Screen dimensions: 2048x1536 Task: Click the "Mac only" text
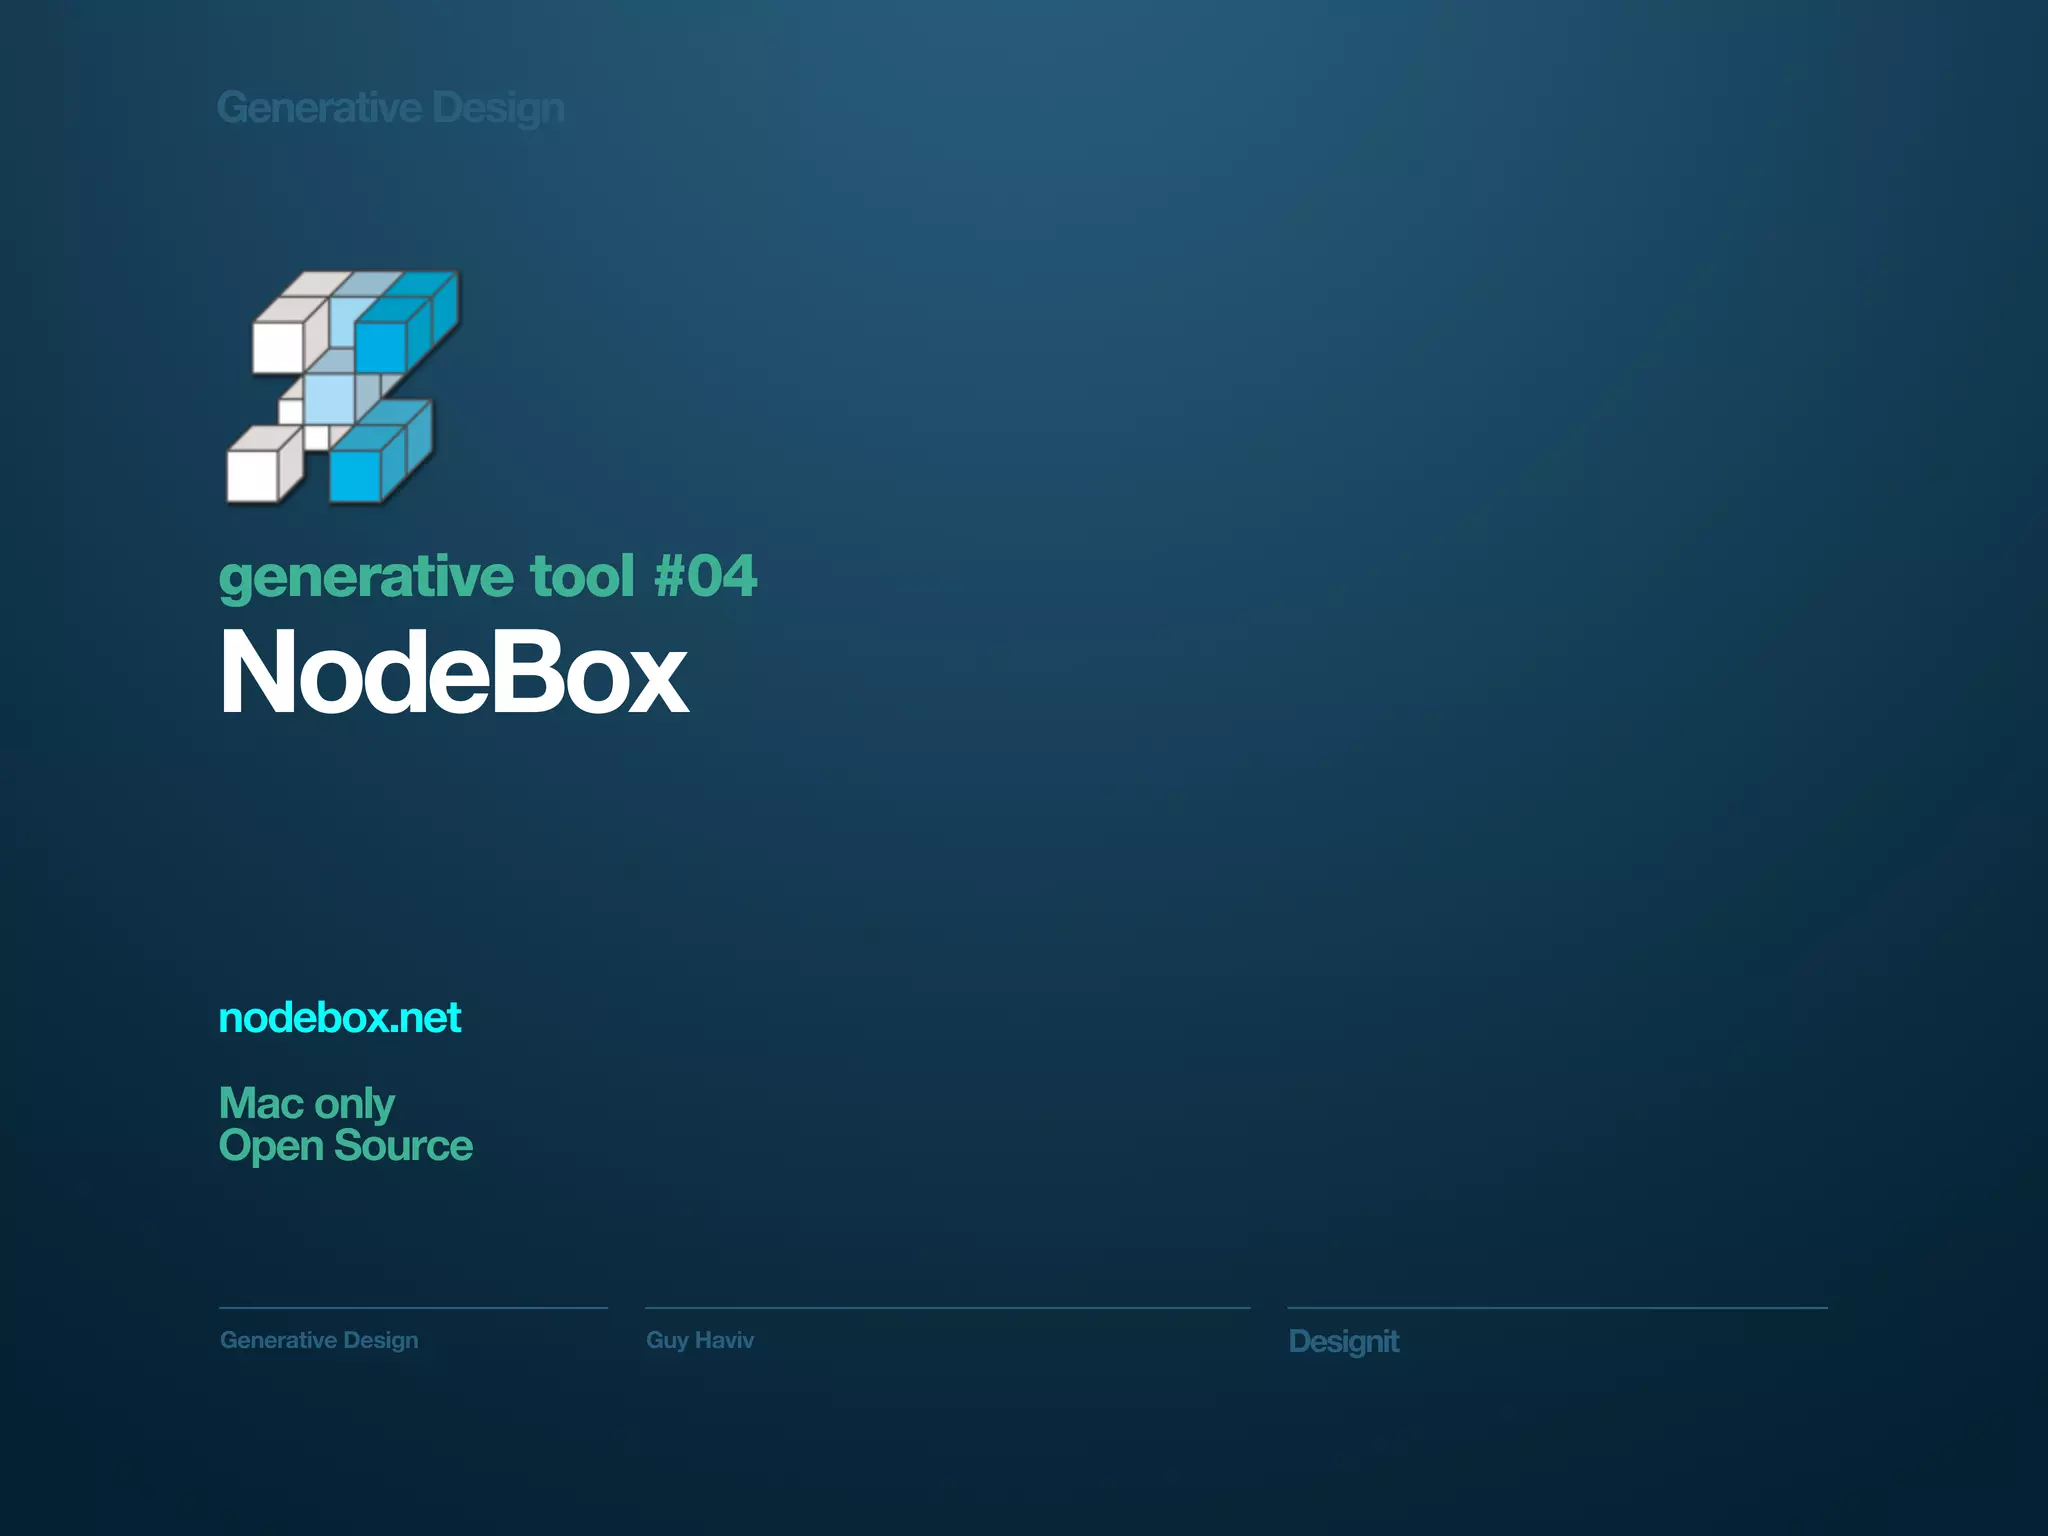307,1103
